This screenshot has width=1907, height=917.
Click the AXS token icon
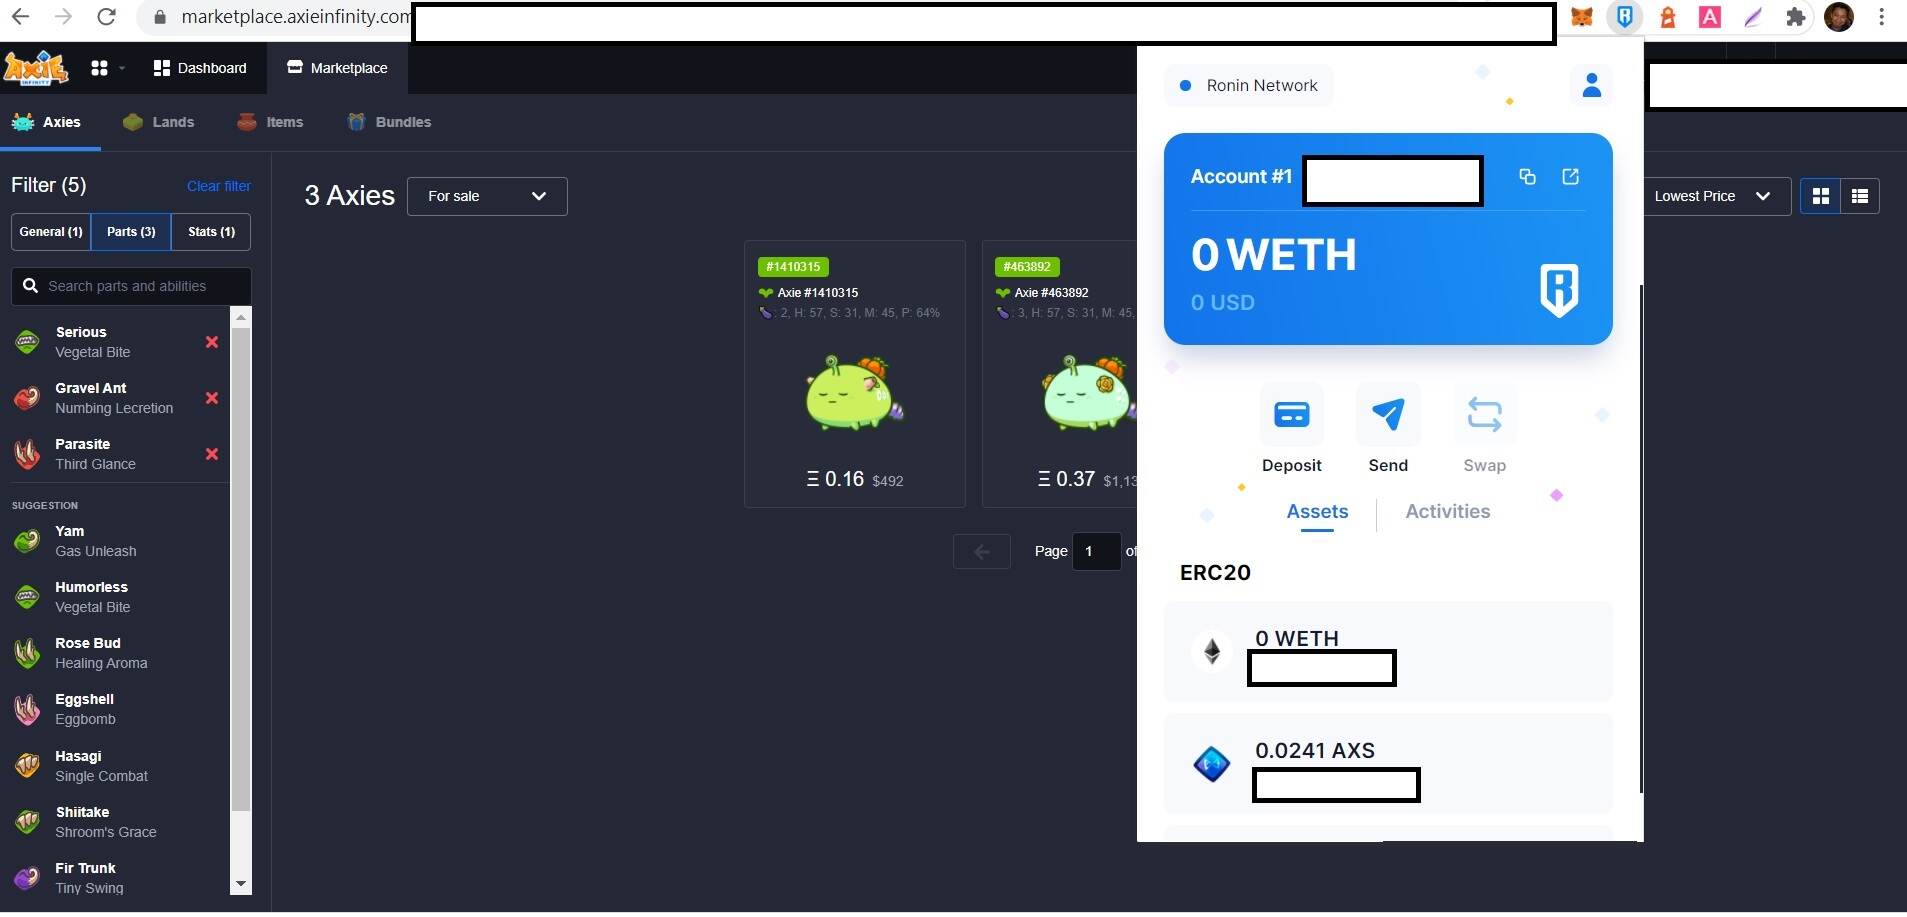[x=1212, y=765]
